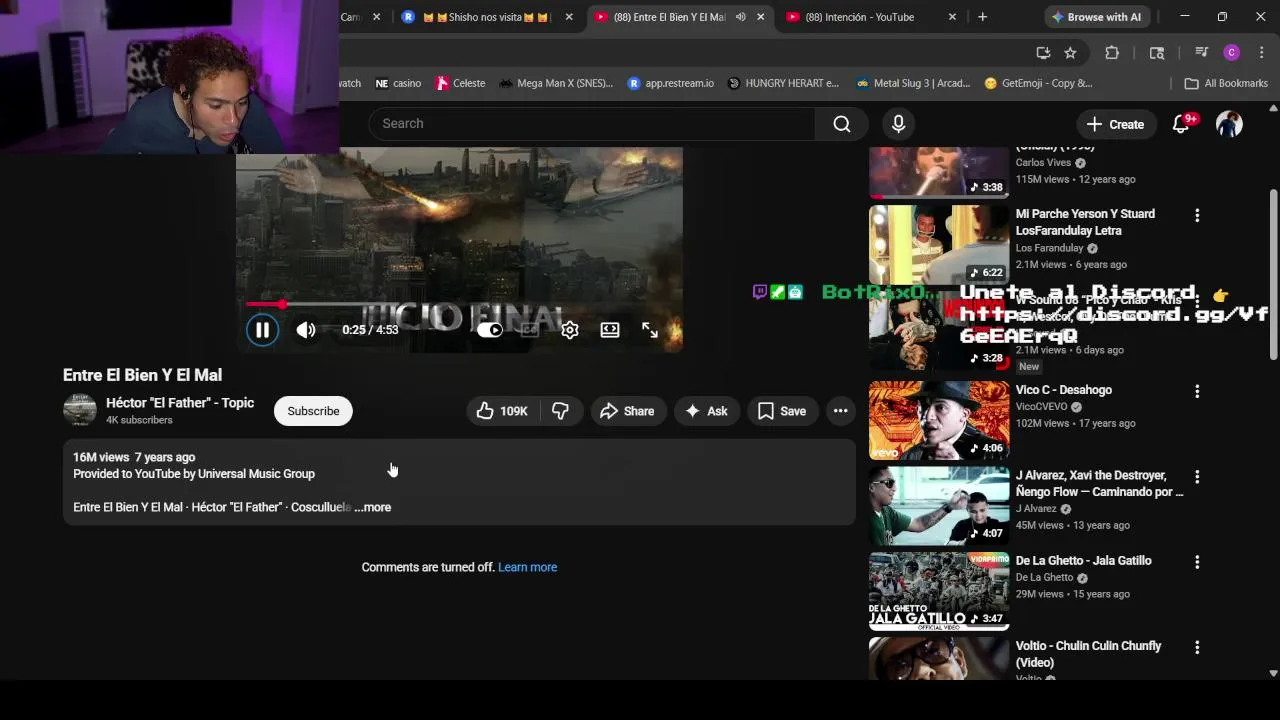Open the Chrome profile avatar C
This screenshot has height=720, width=1280.
[1232, 53]
